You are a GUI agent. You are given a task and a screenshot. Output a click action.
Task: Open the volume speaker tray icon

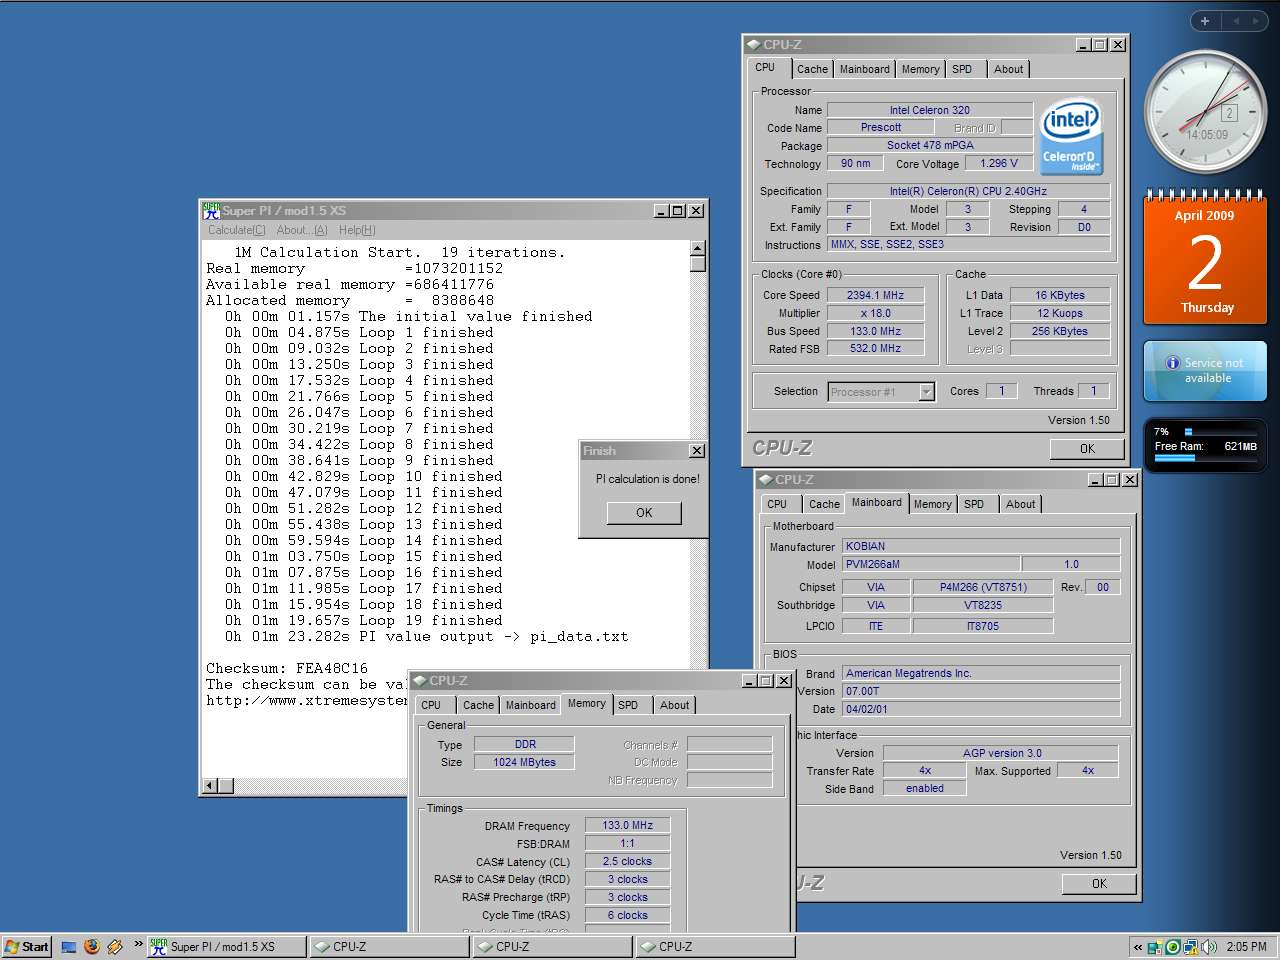click(1210, 946)
